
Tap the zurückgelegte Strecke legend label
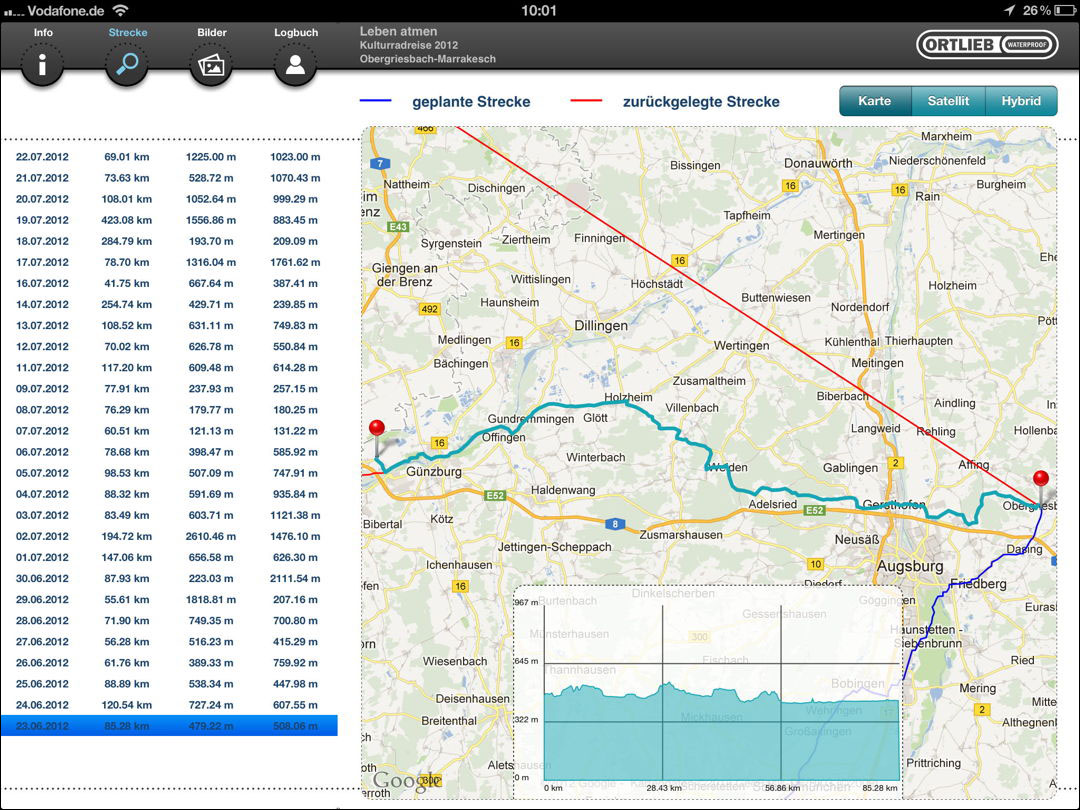701,102
